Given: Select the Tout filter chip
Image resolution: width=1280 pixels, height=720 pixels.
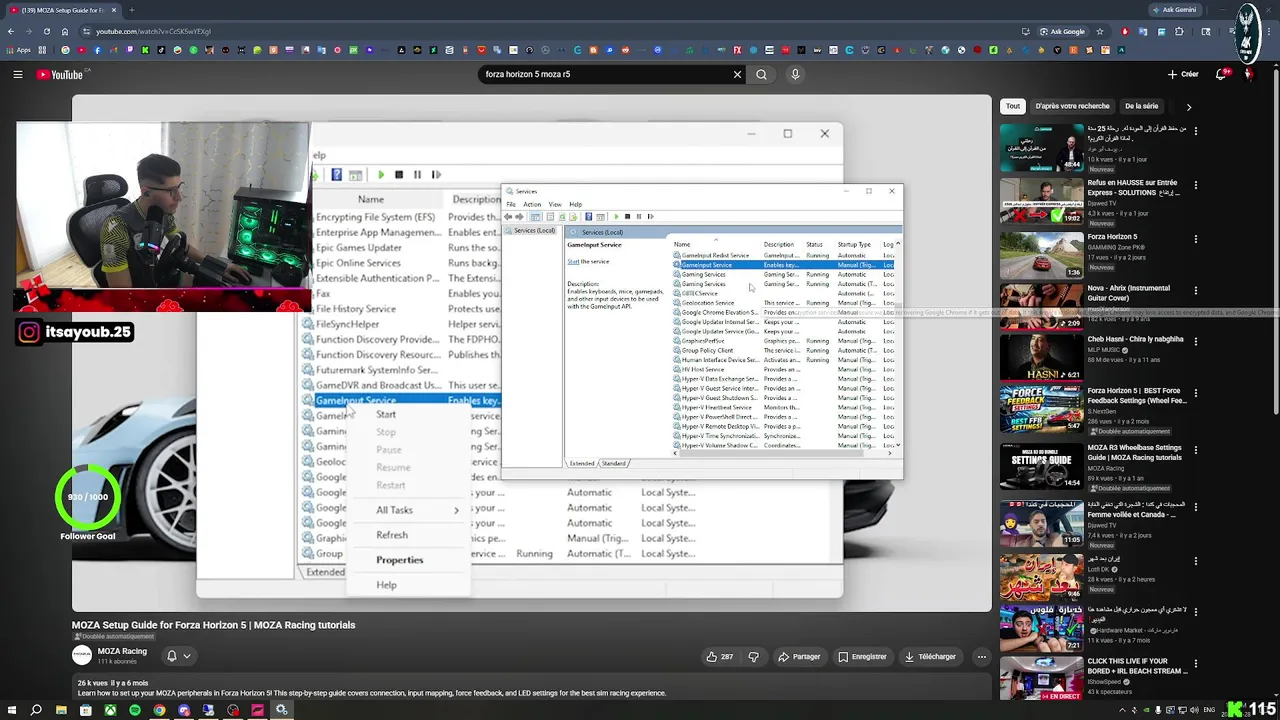Looking at the screenshot, I should point(1013,106).
